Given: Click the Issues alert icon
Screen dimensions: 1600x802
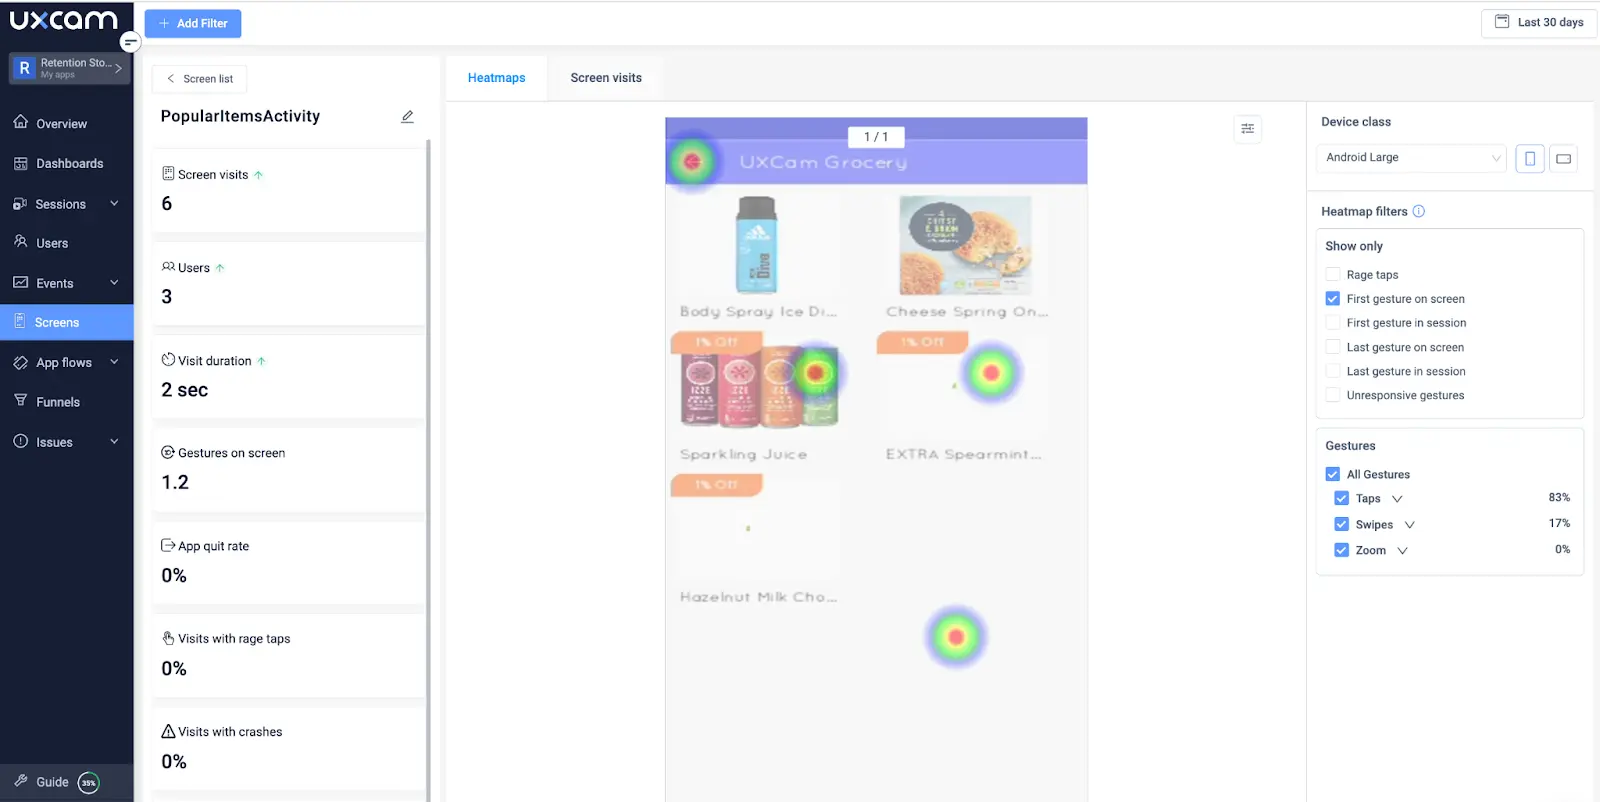Looking at the screenshot, I should tap(21, 441).
